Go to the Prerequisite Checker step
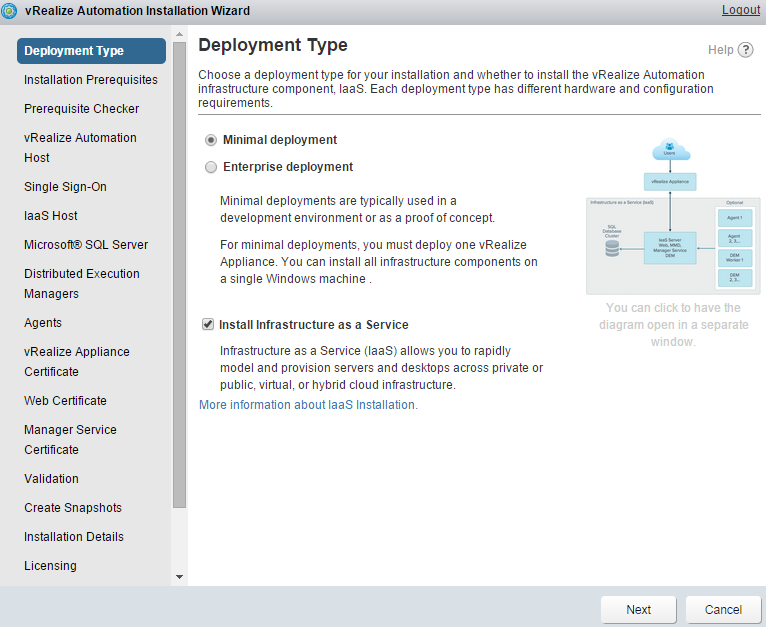 82,109
